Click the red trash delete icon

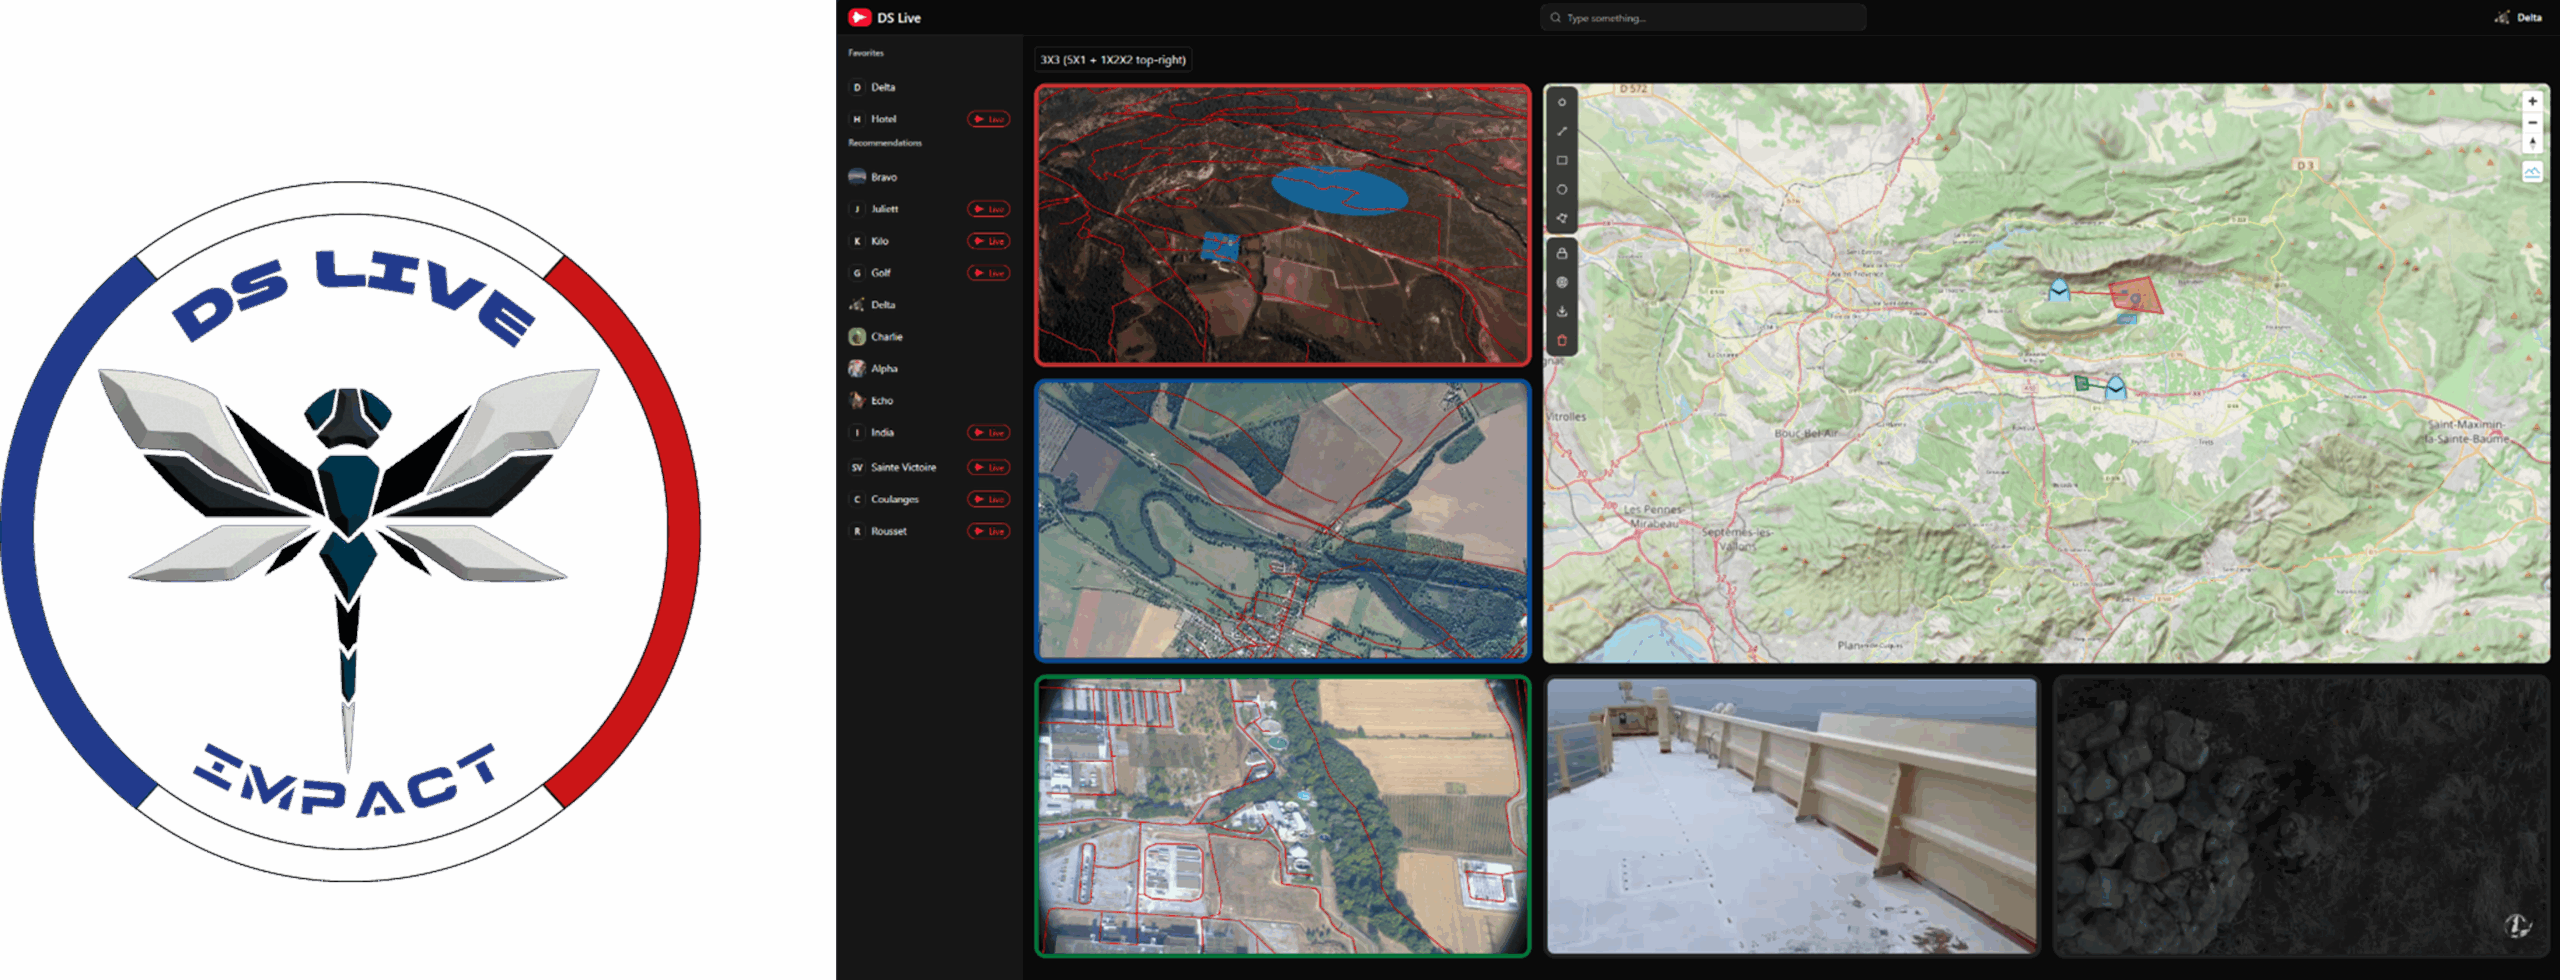pyautogui.click(x=1561, y=340)
